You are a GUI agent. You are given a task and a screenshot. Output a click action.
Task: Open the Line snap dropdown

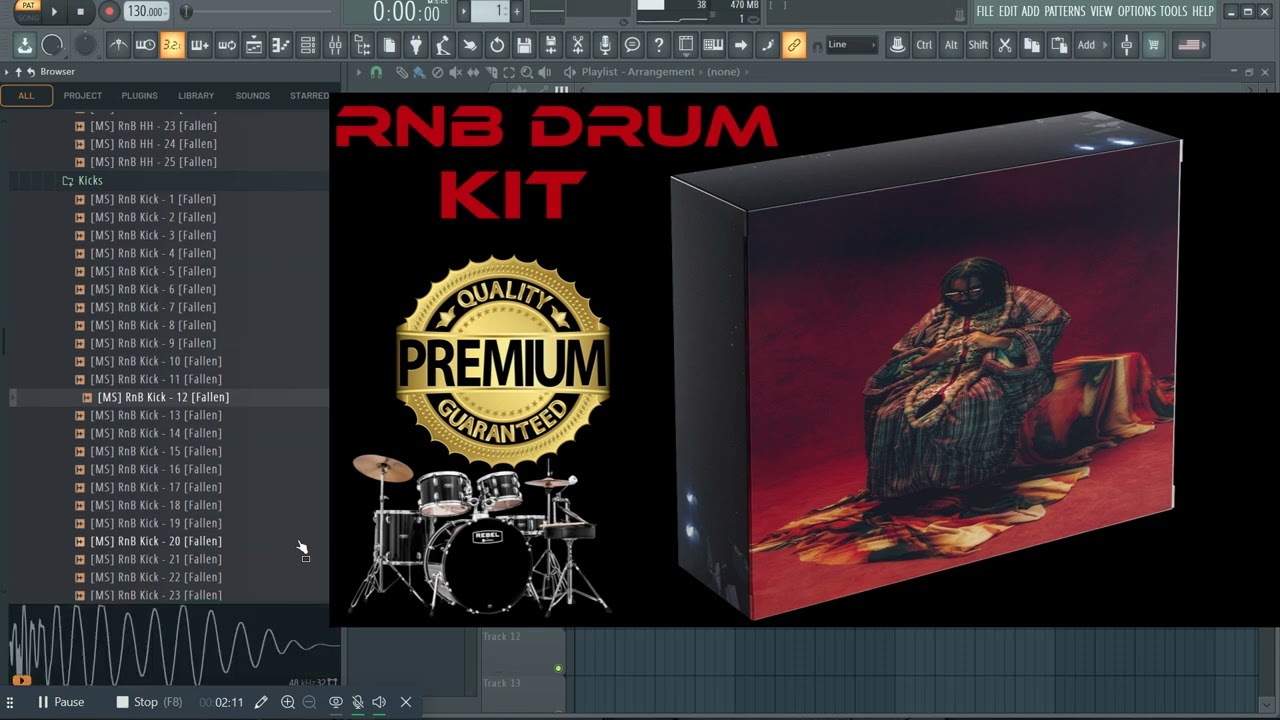pos(851,45)
